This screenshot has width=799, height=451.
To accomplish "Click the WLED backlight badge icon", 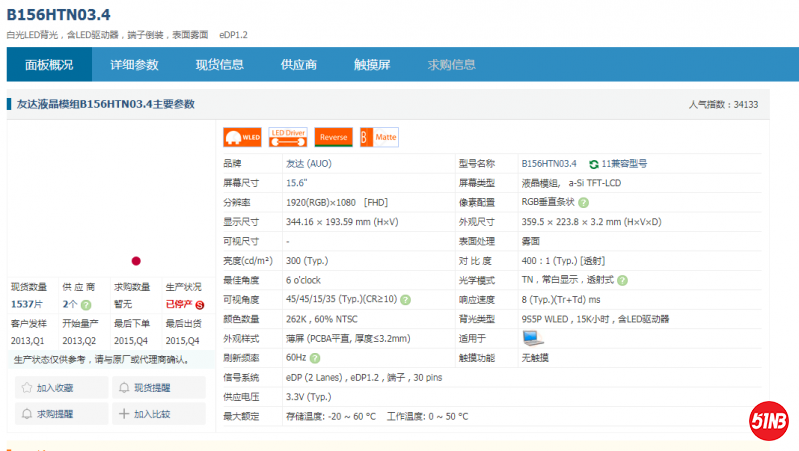I will tap(240, 137).
